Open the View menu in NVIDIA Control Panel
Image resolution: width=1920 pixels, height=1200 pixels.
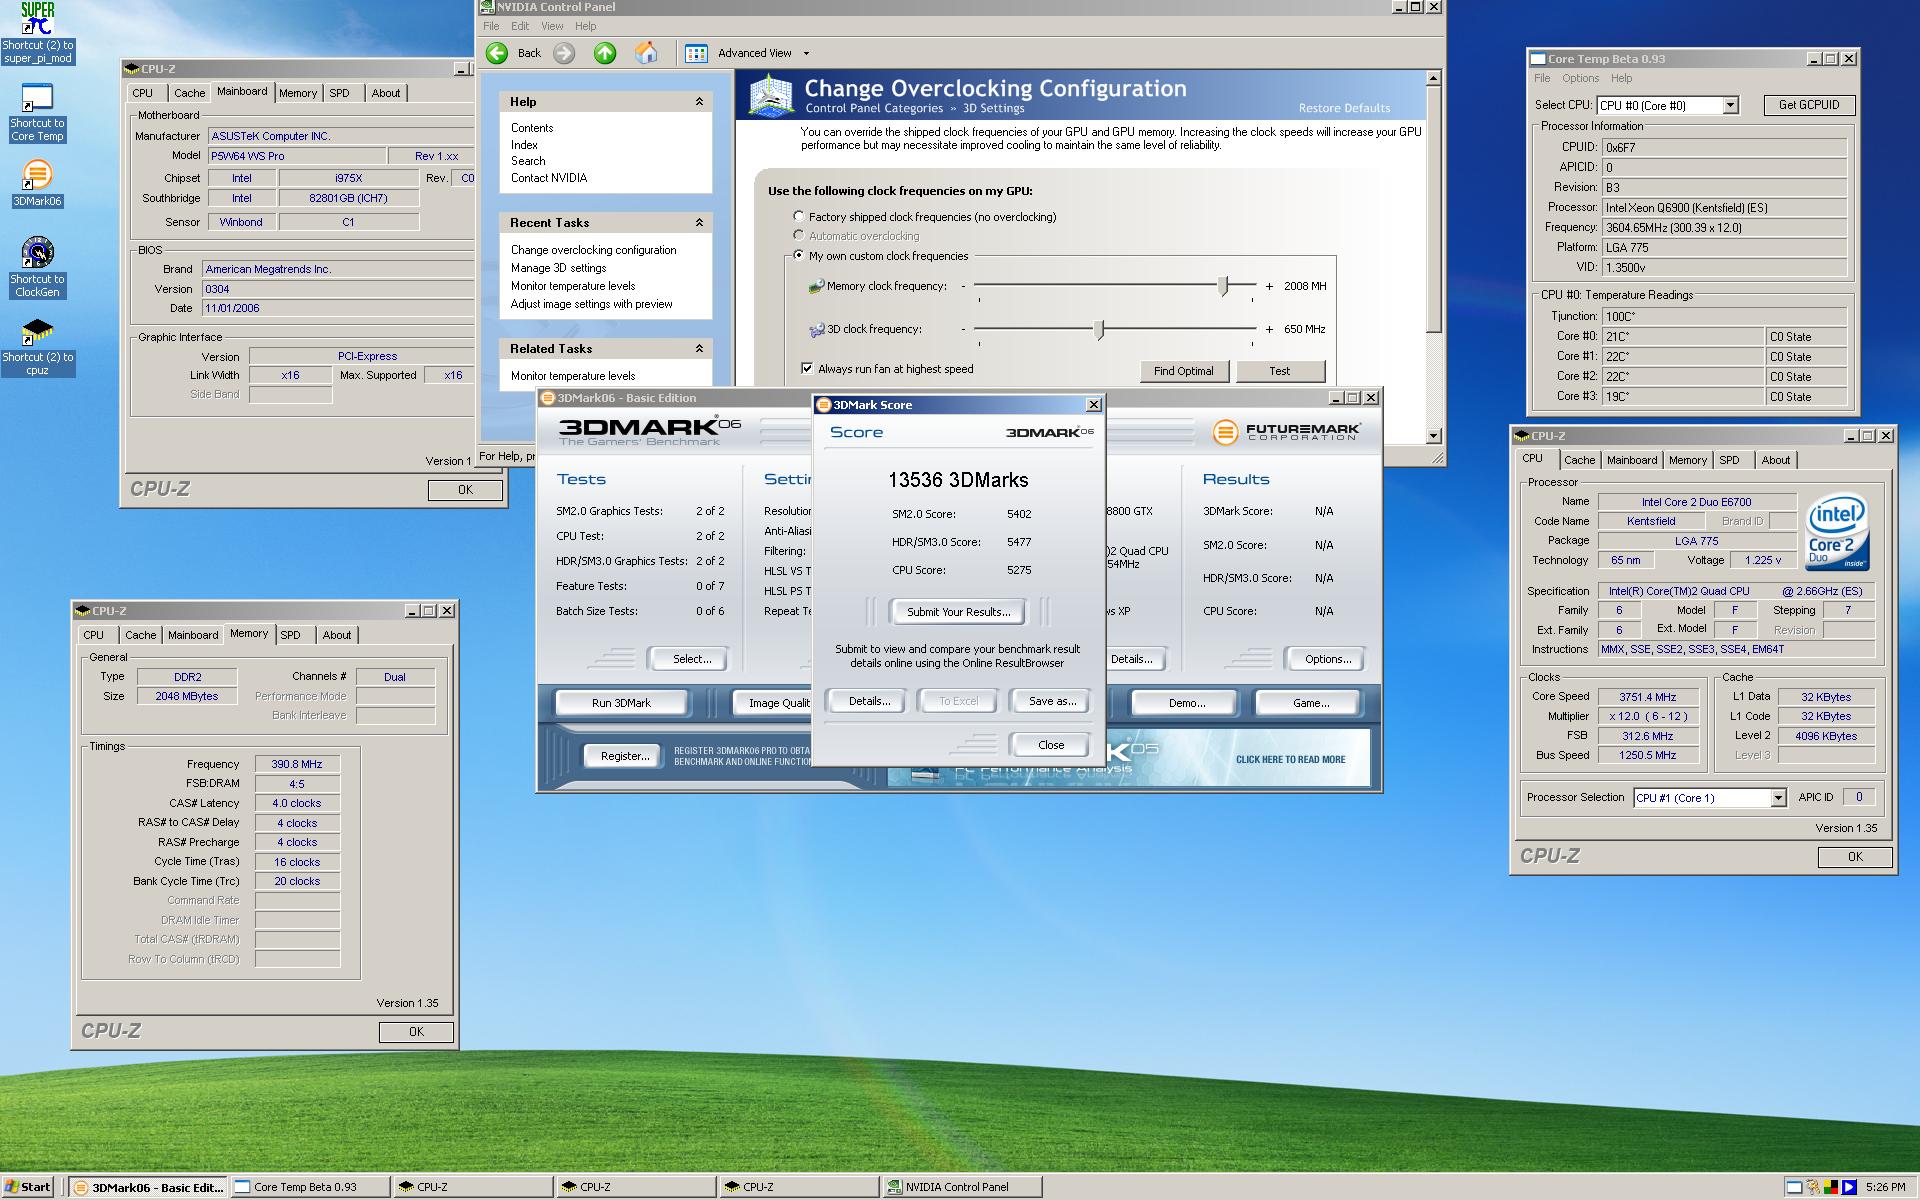(x=552, y=26)
